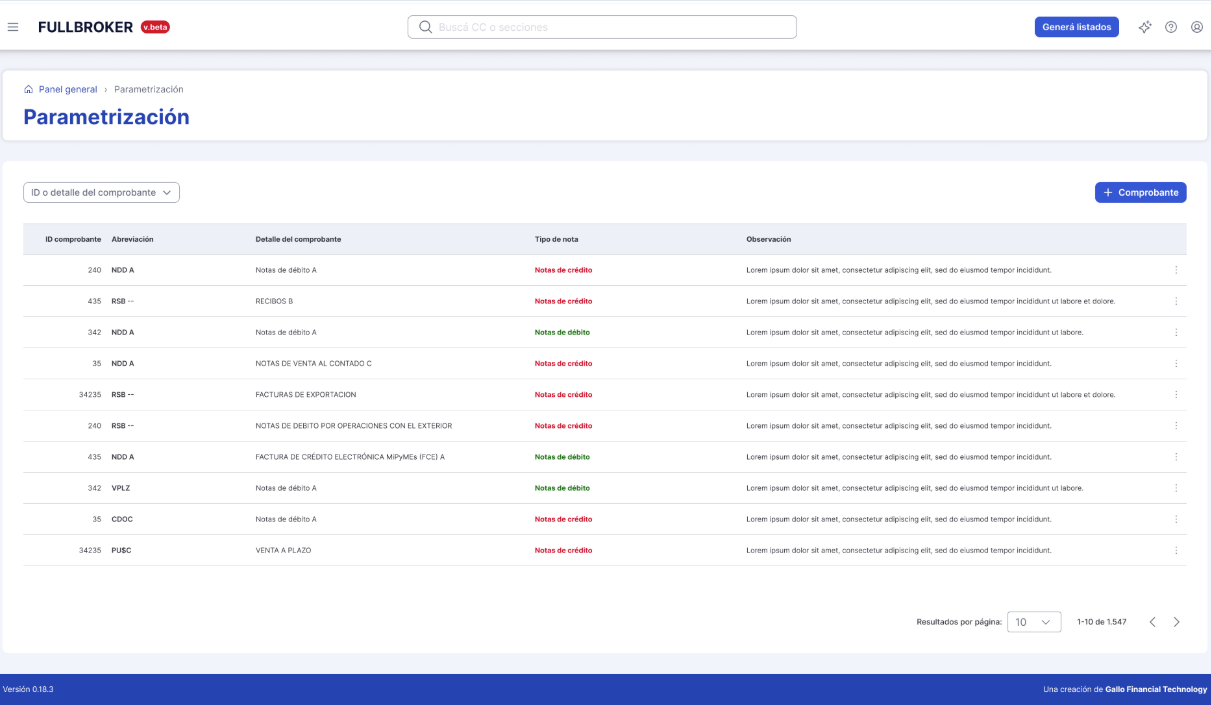Click the ID comprobante column header
1211x705 pixels.
(x=73, y=239)
